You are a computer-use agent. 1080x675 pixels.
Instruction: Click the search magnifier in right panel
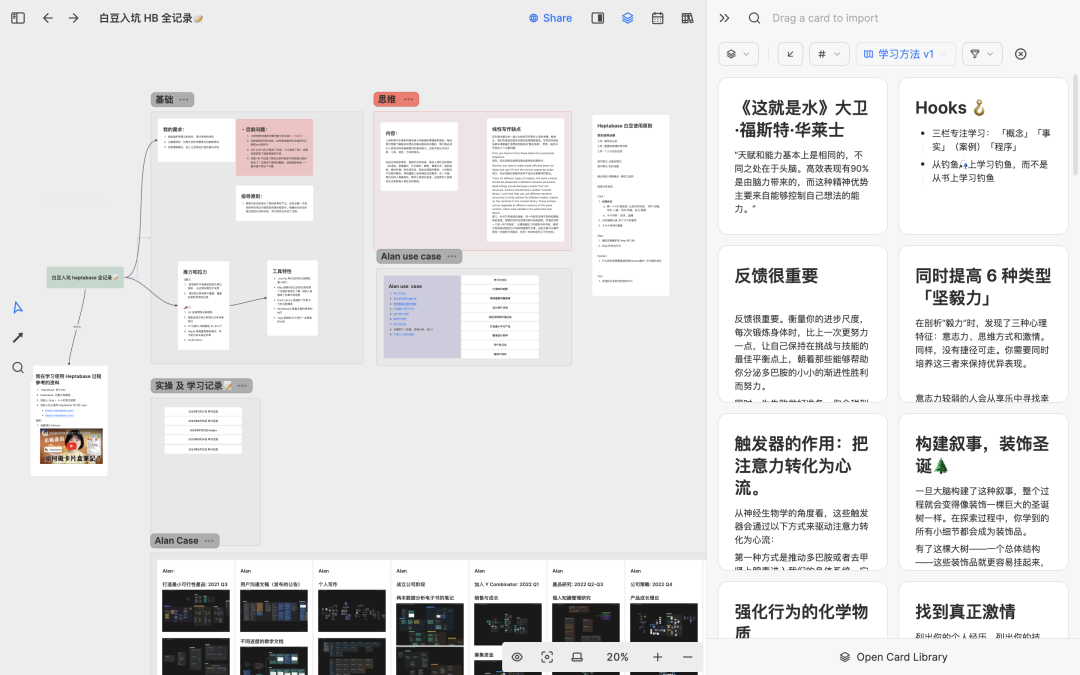[x=754, y=18]
